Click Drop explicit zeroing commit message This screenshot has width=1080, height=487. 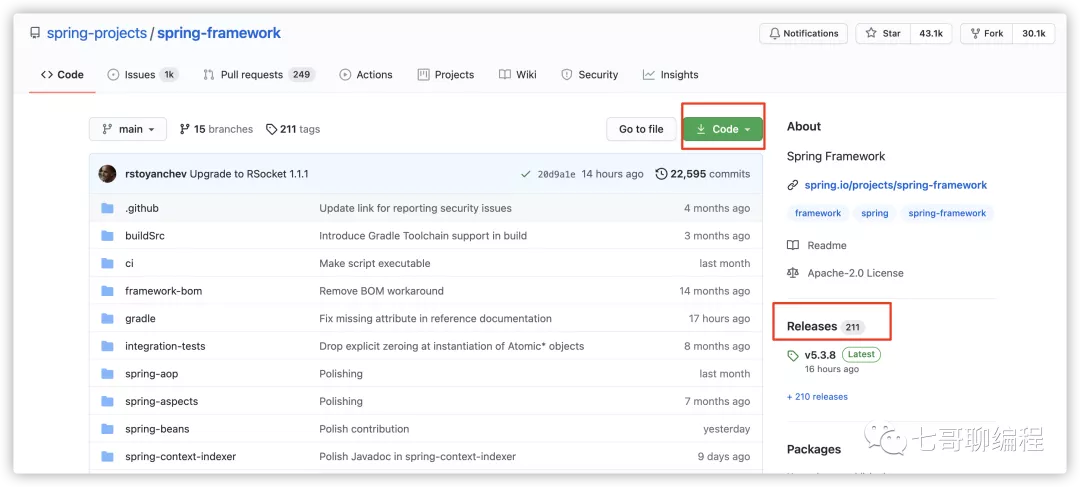[452, 346]
